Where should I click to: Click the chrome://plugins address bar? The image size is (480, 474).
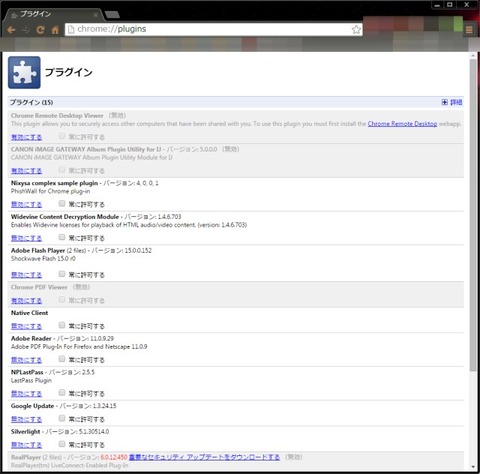(213, 29)
